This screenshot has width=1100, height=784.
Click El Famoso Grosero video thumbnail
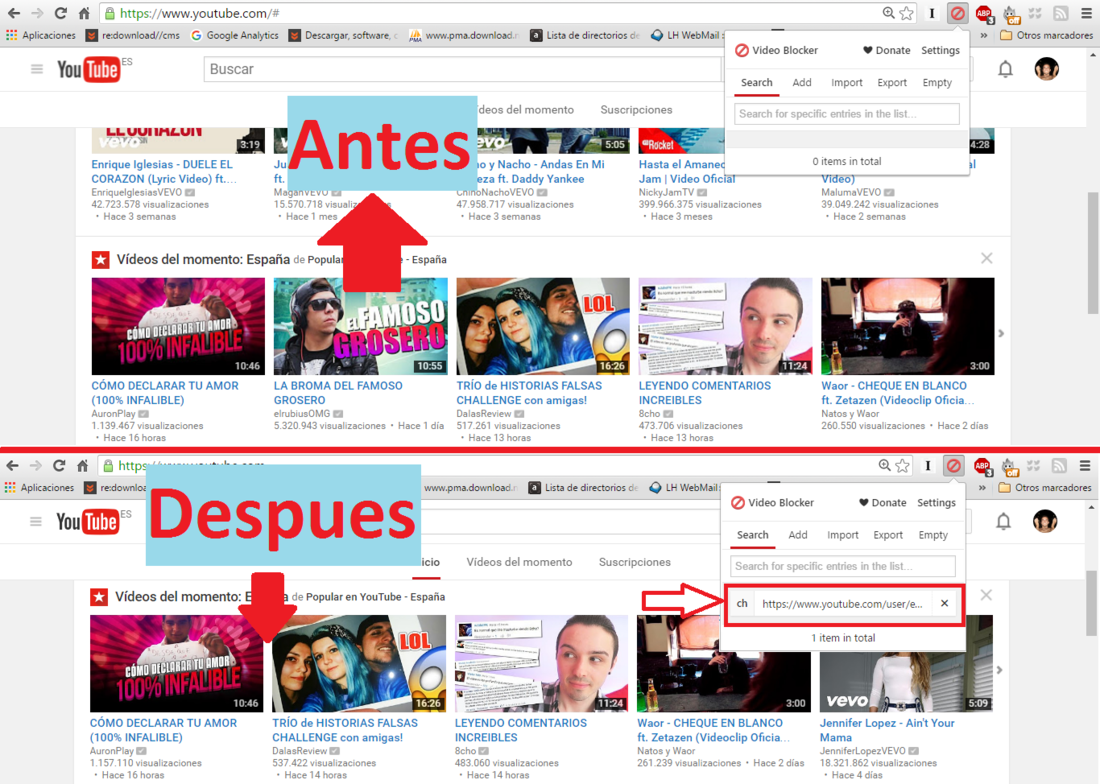pyautogui.click(x=361, y=326)
